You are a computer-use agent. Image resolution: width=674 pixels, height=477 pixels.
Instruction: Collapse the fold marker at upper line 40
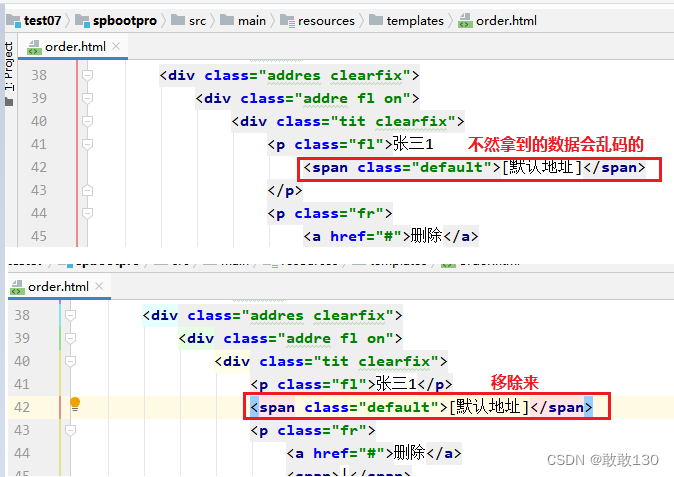[x=87, y=122]
